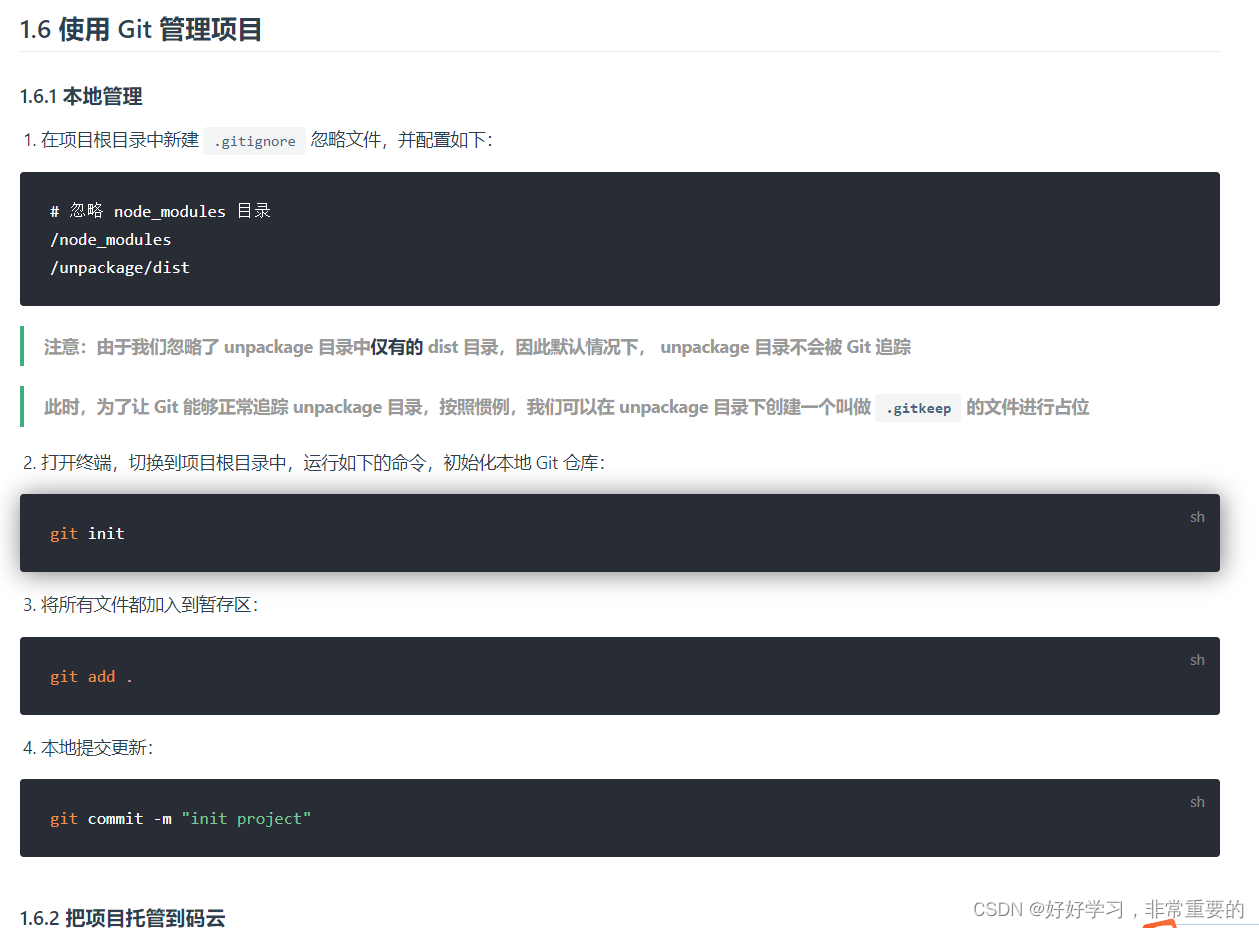Click the sh label on git commit block
Screen dimensions: 1259x928
coord(1197,801)
